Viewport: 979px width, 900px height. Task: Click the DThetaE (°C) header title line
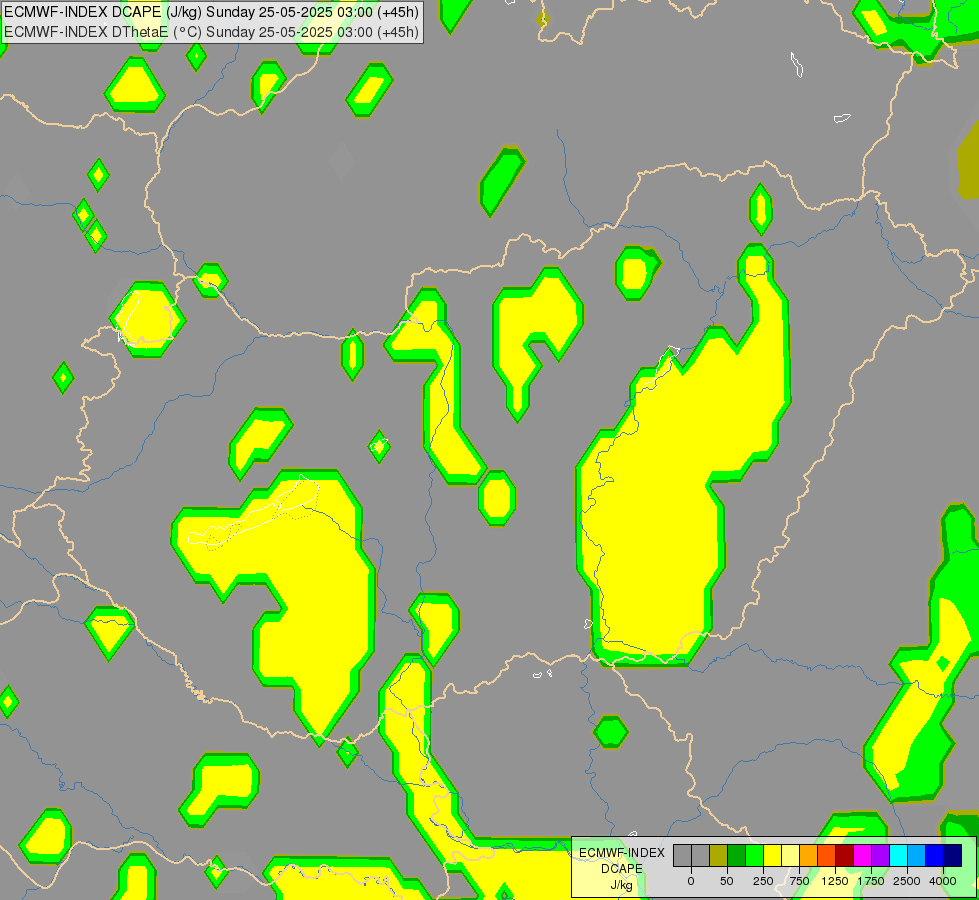211,31
